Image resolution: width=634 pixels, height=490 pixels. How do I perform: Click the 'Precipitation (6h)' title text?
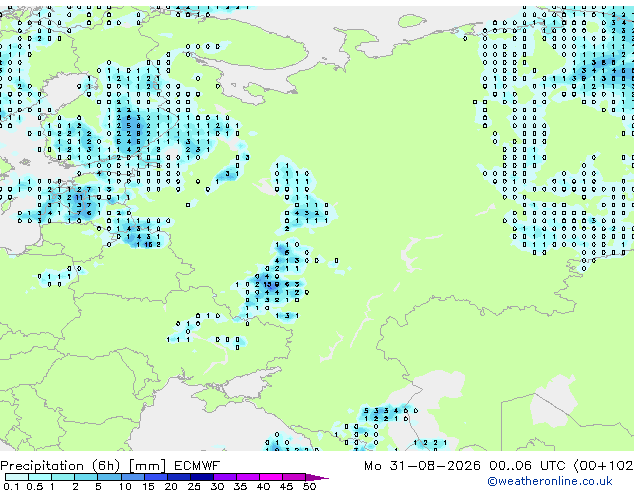tap(60, 466)
